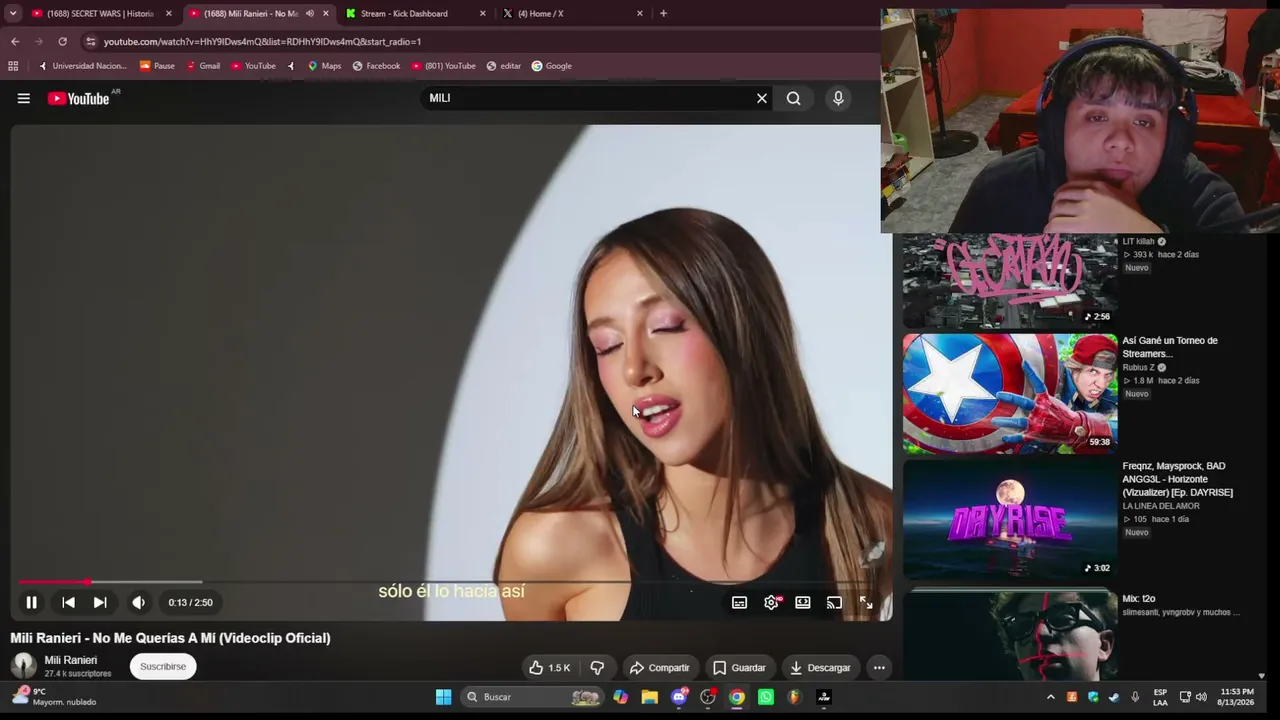Skip to the next video
Viewport: 1280px width, 720px height.
tap(100, 602)
